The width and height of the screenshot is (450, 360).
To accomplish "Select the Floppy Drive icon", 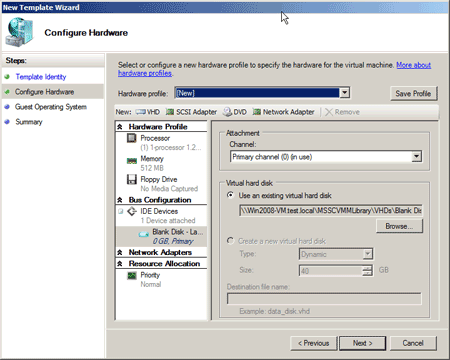I will [x=132, y=179].
